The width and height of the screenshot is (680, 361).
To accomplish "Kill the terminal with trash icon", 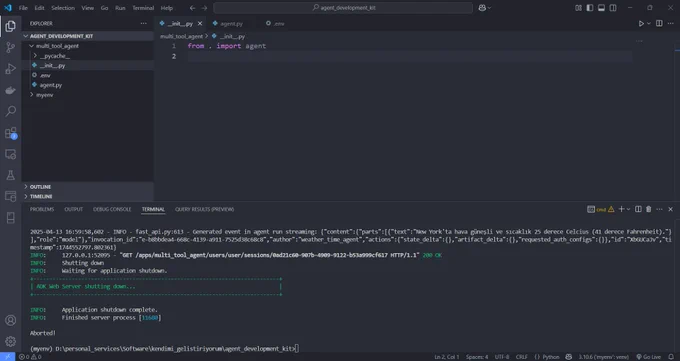I will tap(649, 209).
